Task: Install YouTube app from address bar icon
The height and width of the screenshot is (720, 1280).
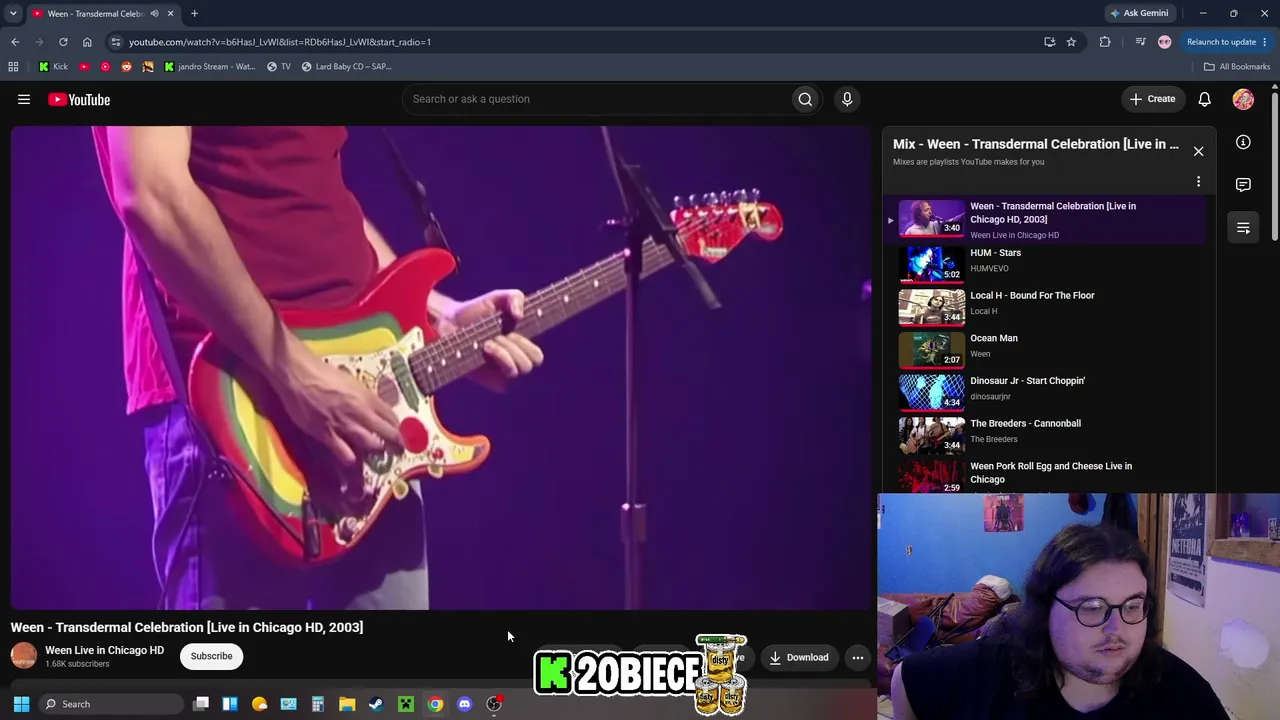Action: [x=1049, y=42]
